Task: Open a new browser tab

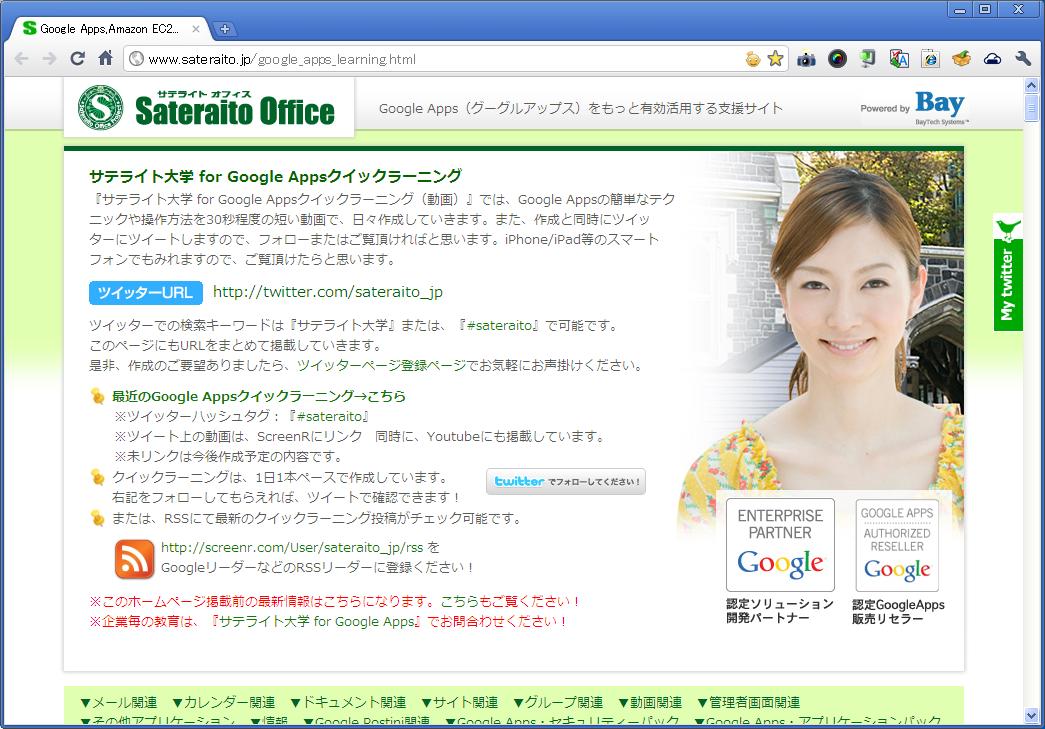Action: click(225, 28)
